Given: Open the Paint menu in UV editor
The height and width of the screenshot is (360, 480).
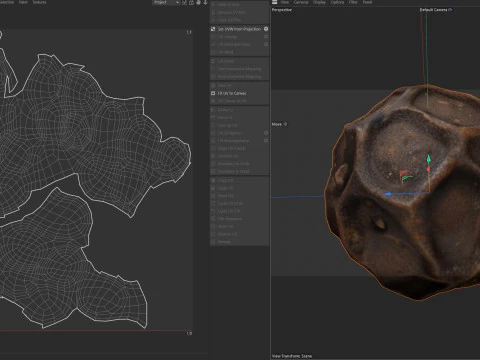Looking at the screenshot, I should (x=23, y=2).
